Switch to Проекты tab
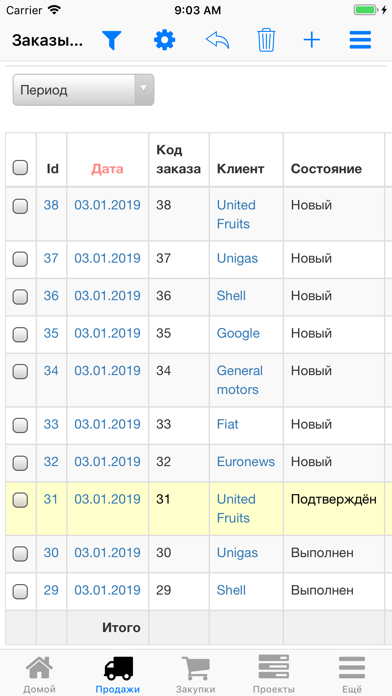The height and width of the screenshot is (696, 392). coord(273,674)
